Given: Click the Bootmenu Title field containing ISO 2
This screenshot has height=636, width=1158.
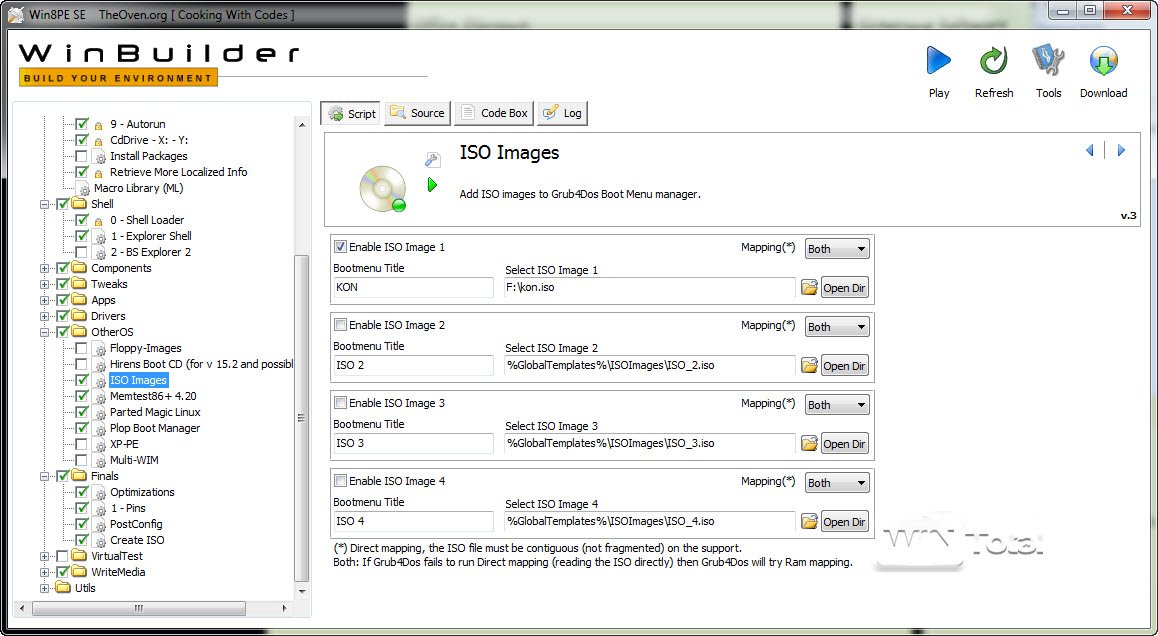Looking at the screenshot, I should tap(413, 365).
